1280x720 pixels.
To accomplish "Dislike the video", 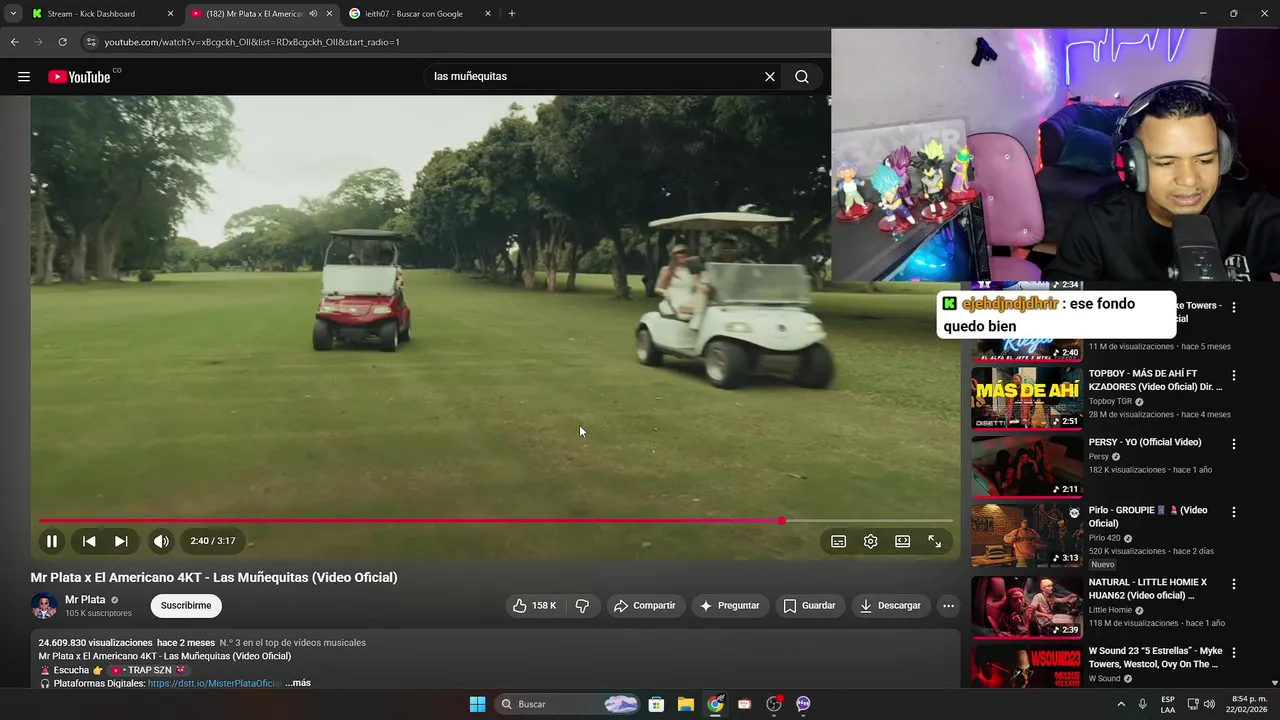I will pos(582,606).
